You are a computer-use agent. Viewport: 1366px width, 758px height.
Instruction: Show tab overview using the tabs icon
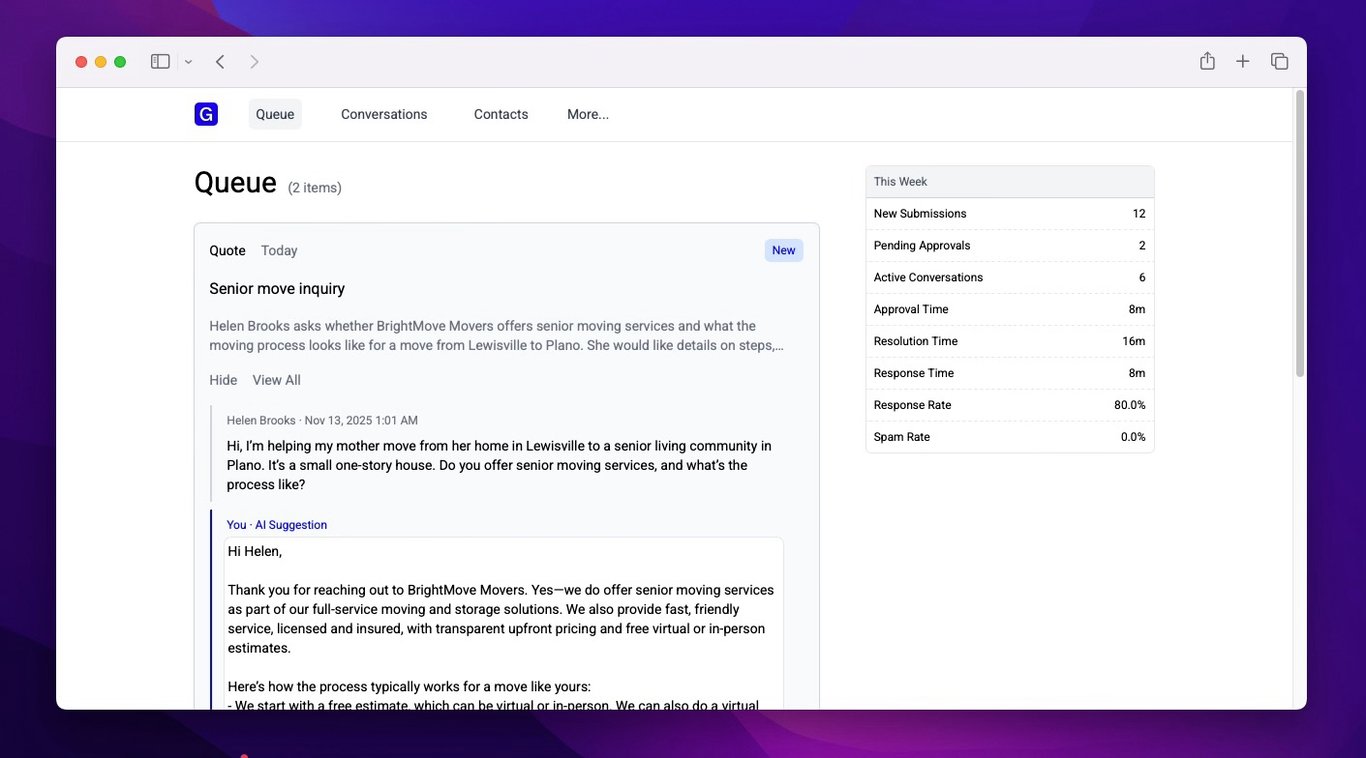tap(1279, 61)
